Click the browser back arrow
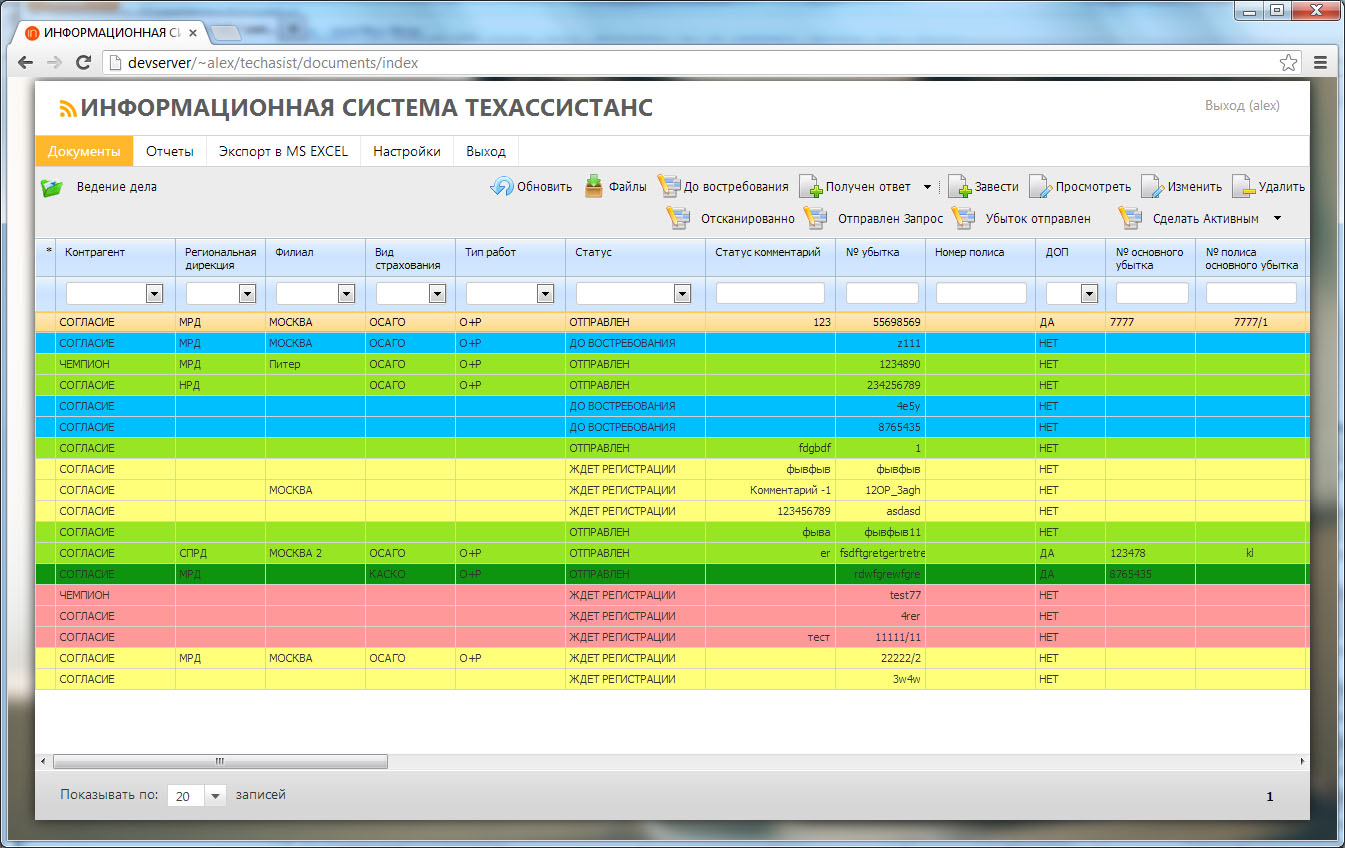This screenshot has width=1345, height=848. 26,63
